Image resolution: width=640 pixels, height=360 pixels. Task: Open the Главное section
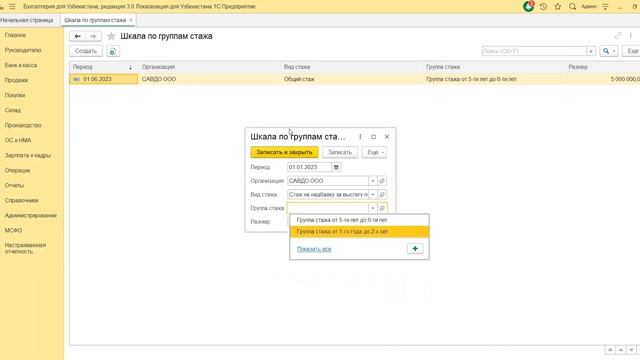[16, 35]
